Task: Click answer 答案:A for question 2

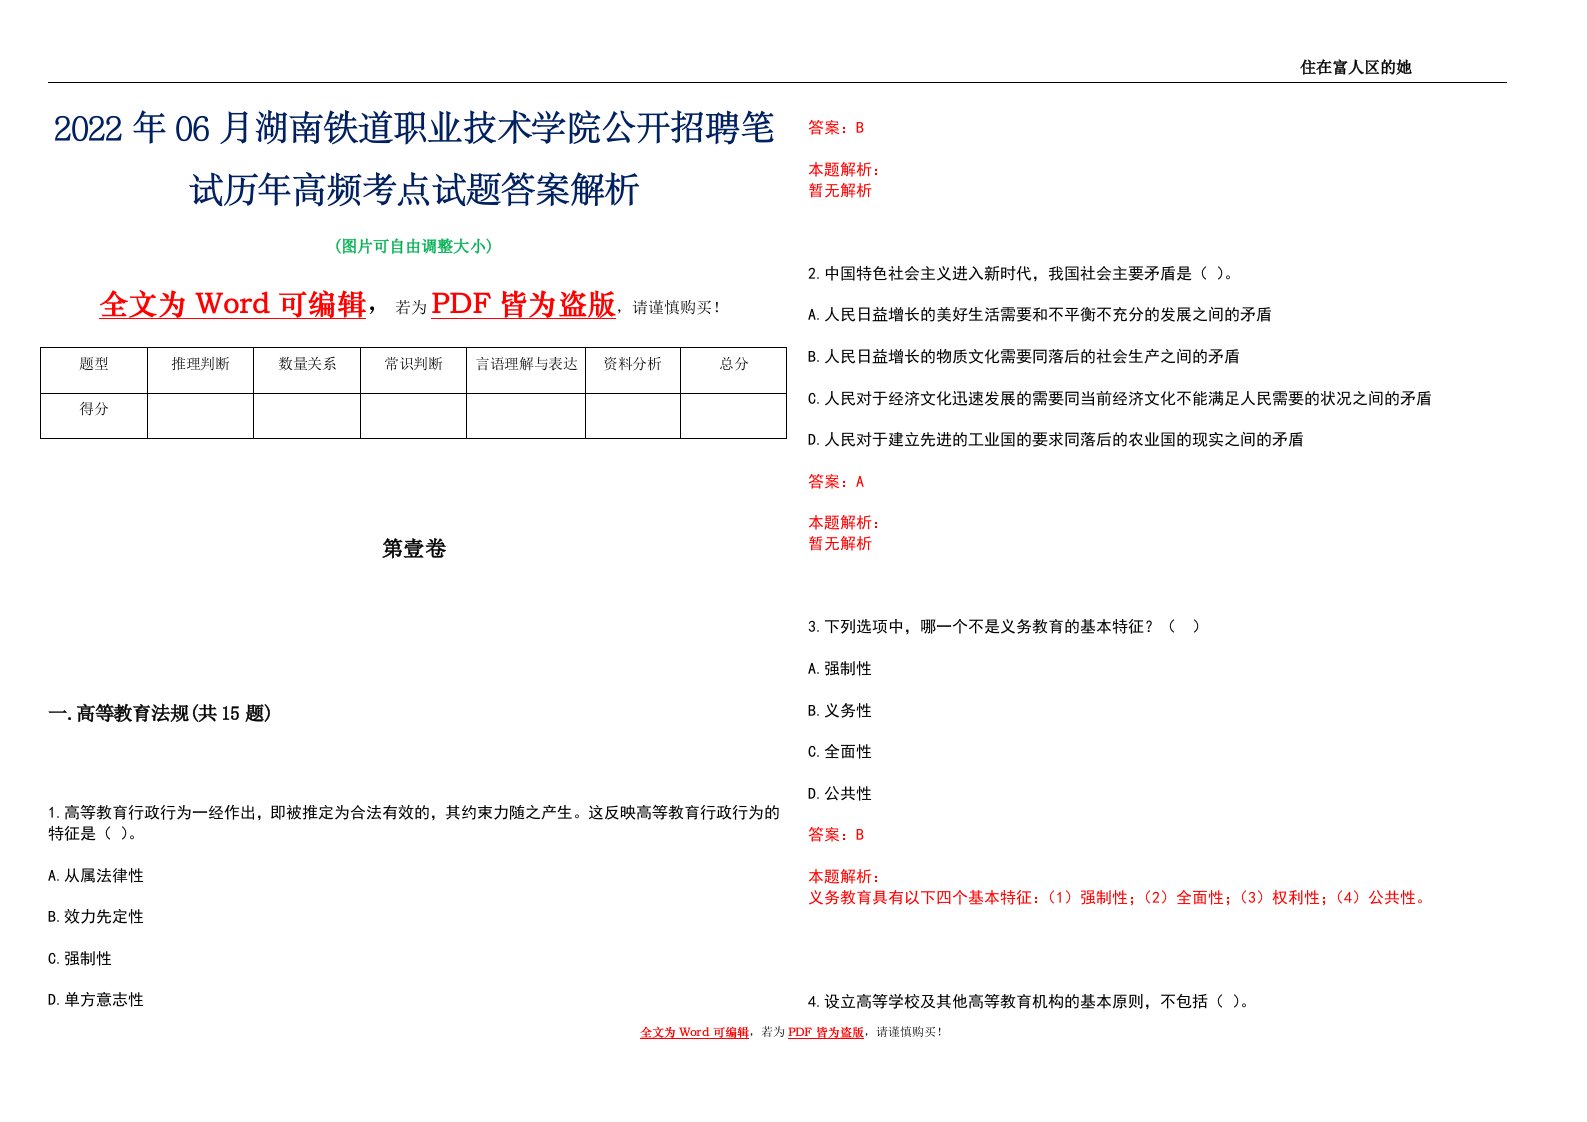Action: point(836,482)
